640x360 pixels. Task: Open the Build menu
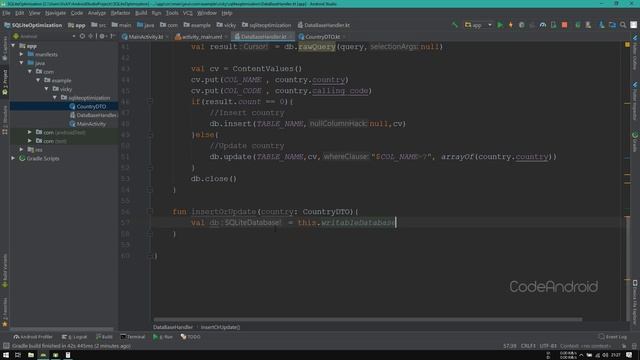click(x=141, y=13)
